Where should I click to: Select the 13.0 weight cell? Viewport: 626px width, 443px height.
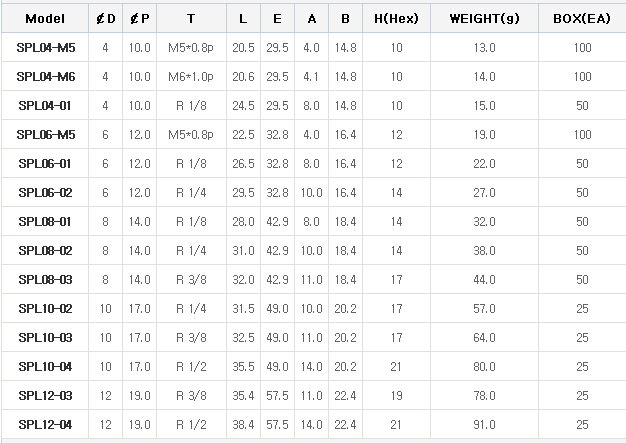click(x=484, y=47)
